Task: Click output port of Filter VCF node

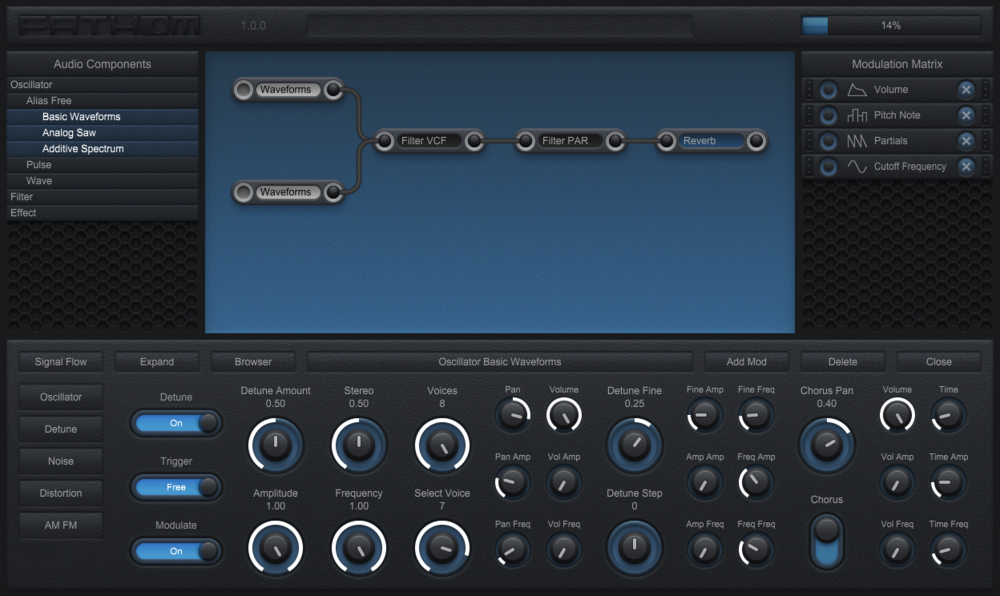Action: click(474, 141)
